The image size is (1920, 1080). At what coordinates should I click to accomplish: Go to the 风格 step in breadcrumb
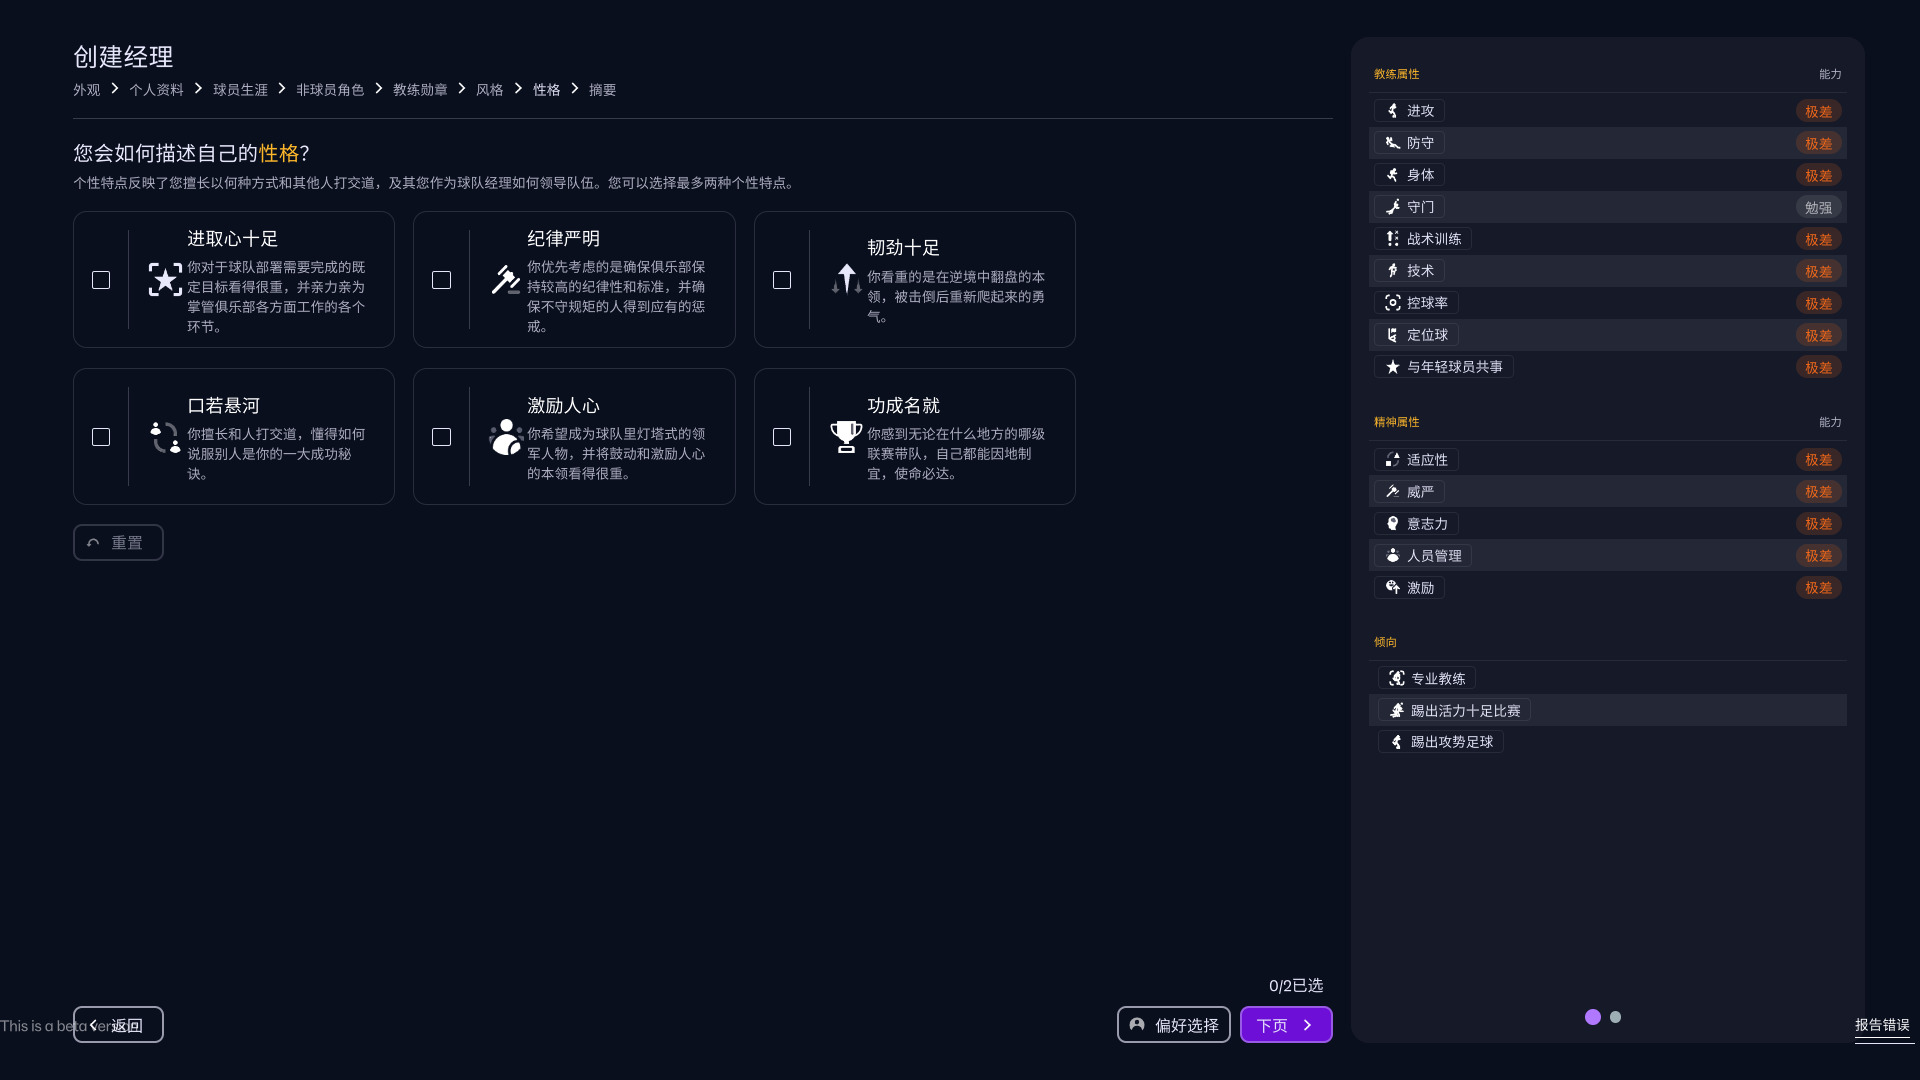[x=489, y=90]
